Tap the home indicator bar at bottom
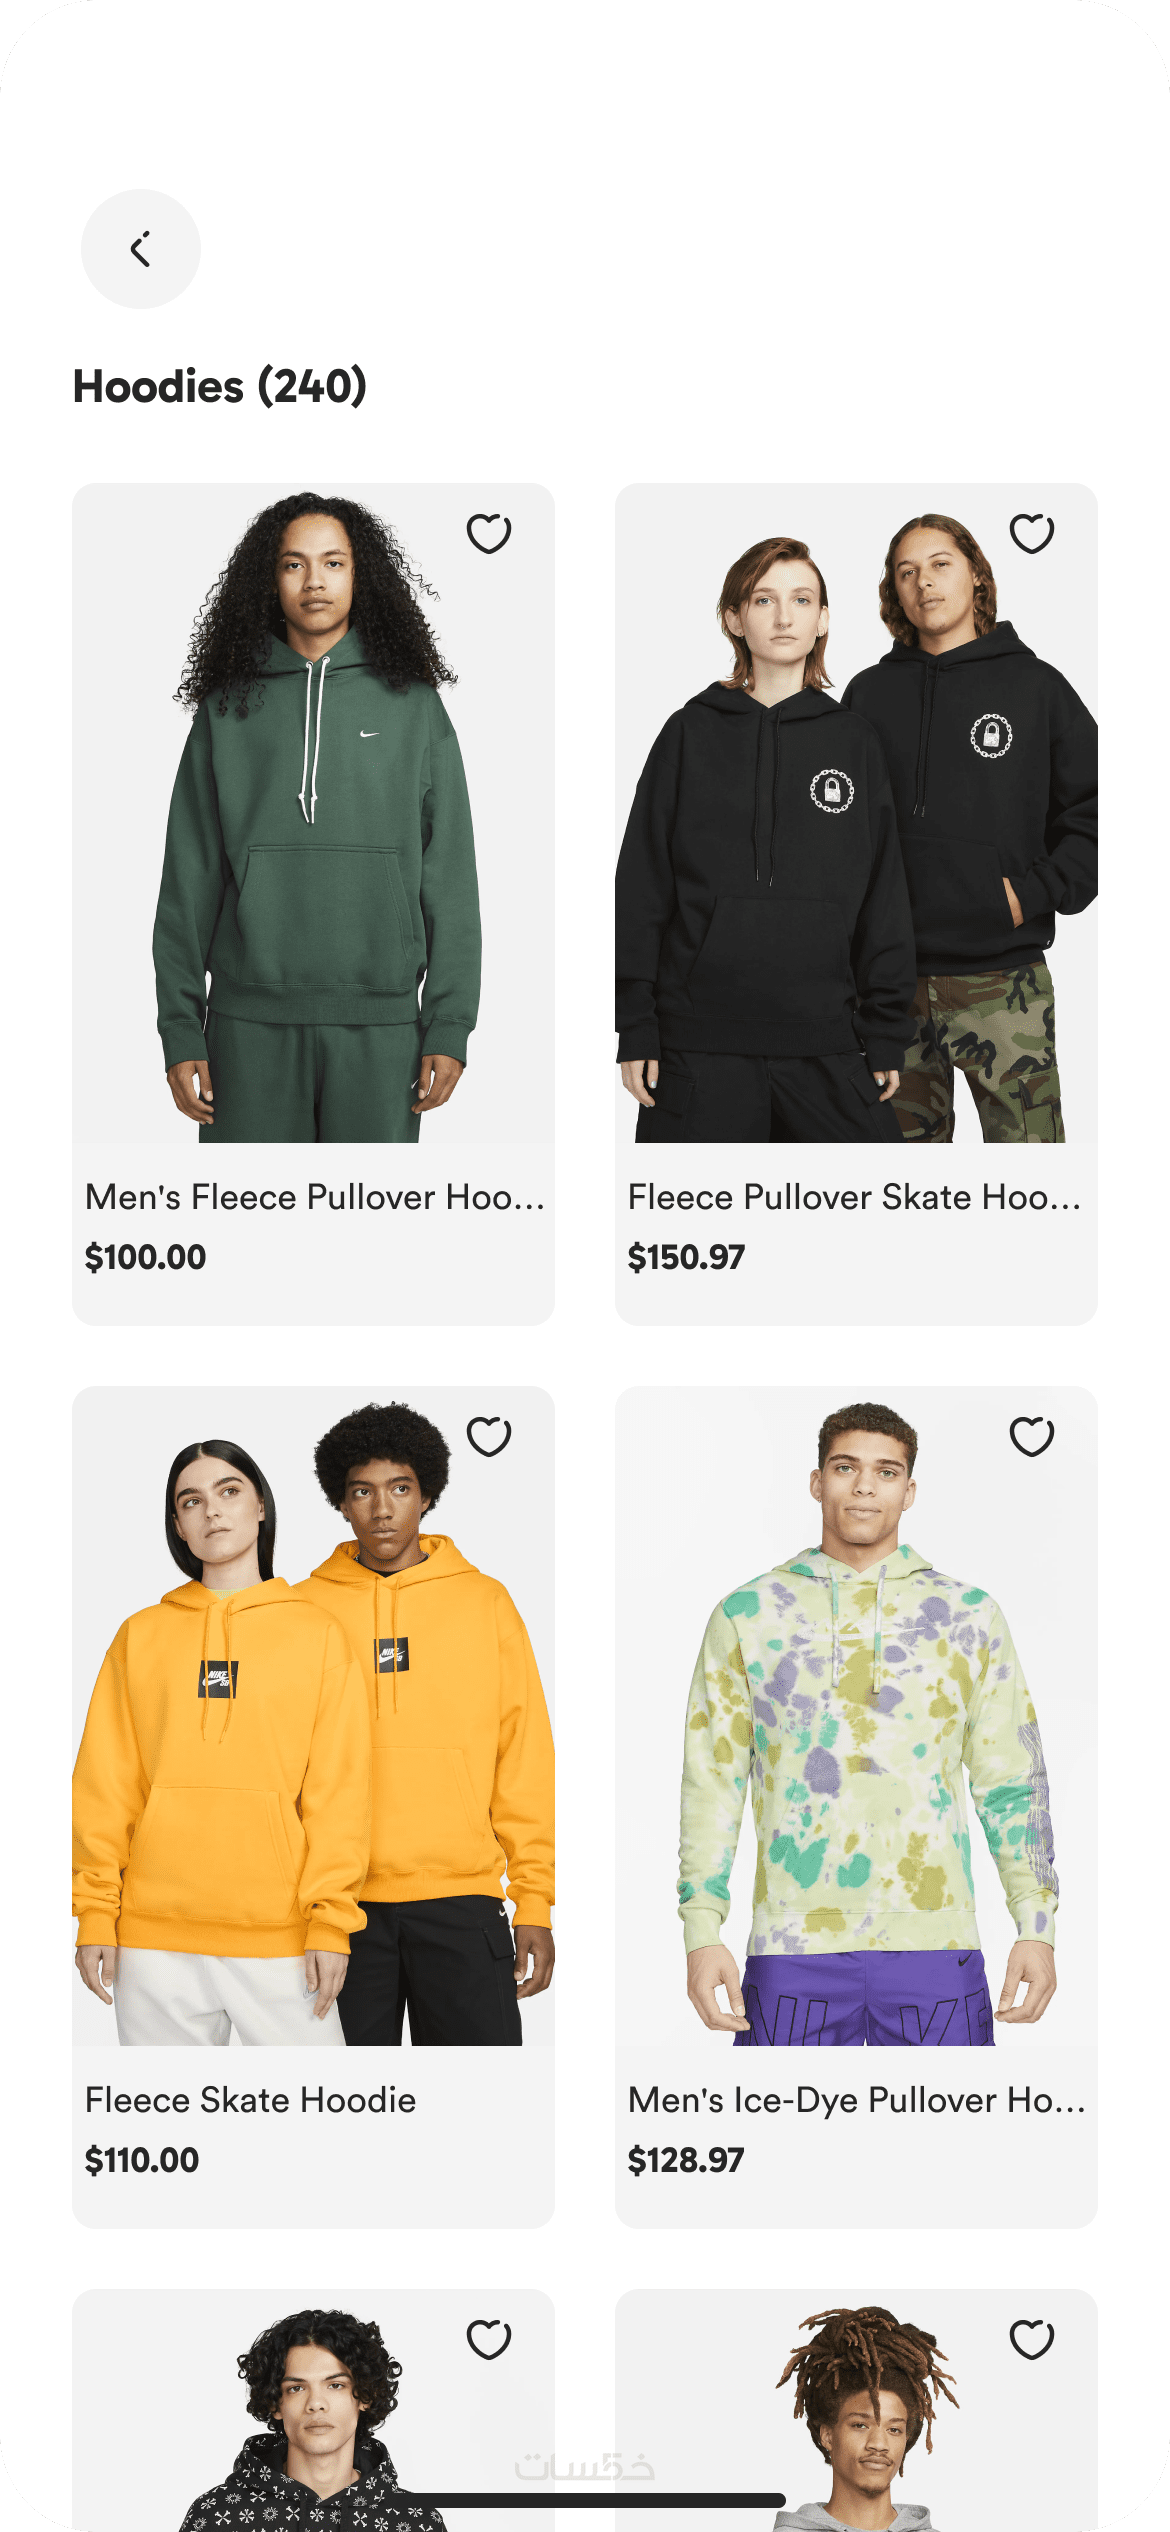The width and height of the screenshot is (1170, 2532). click(x=585, y=2500)
